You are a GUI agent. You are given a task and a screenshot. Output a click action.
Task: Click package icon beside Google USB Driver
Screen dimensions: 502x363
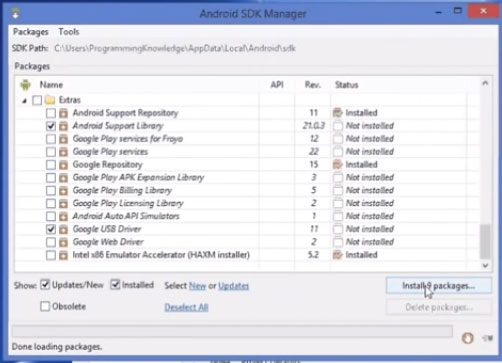[x=63, y=229]
